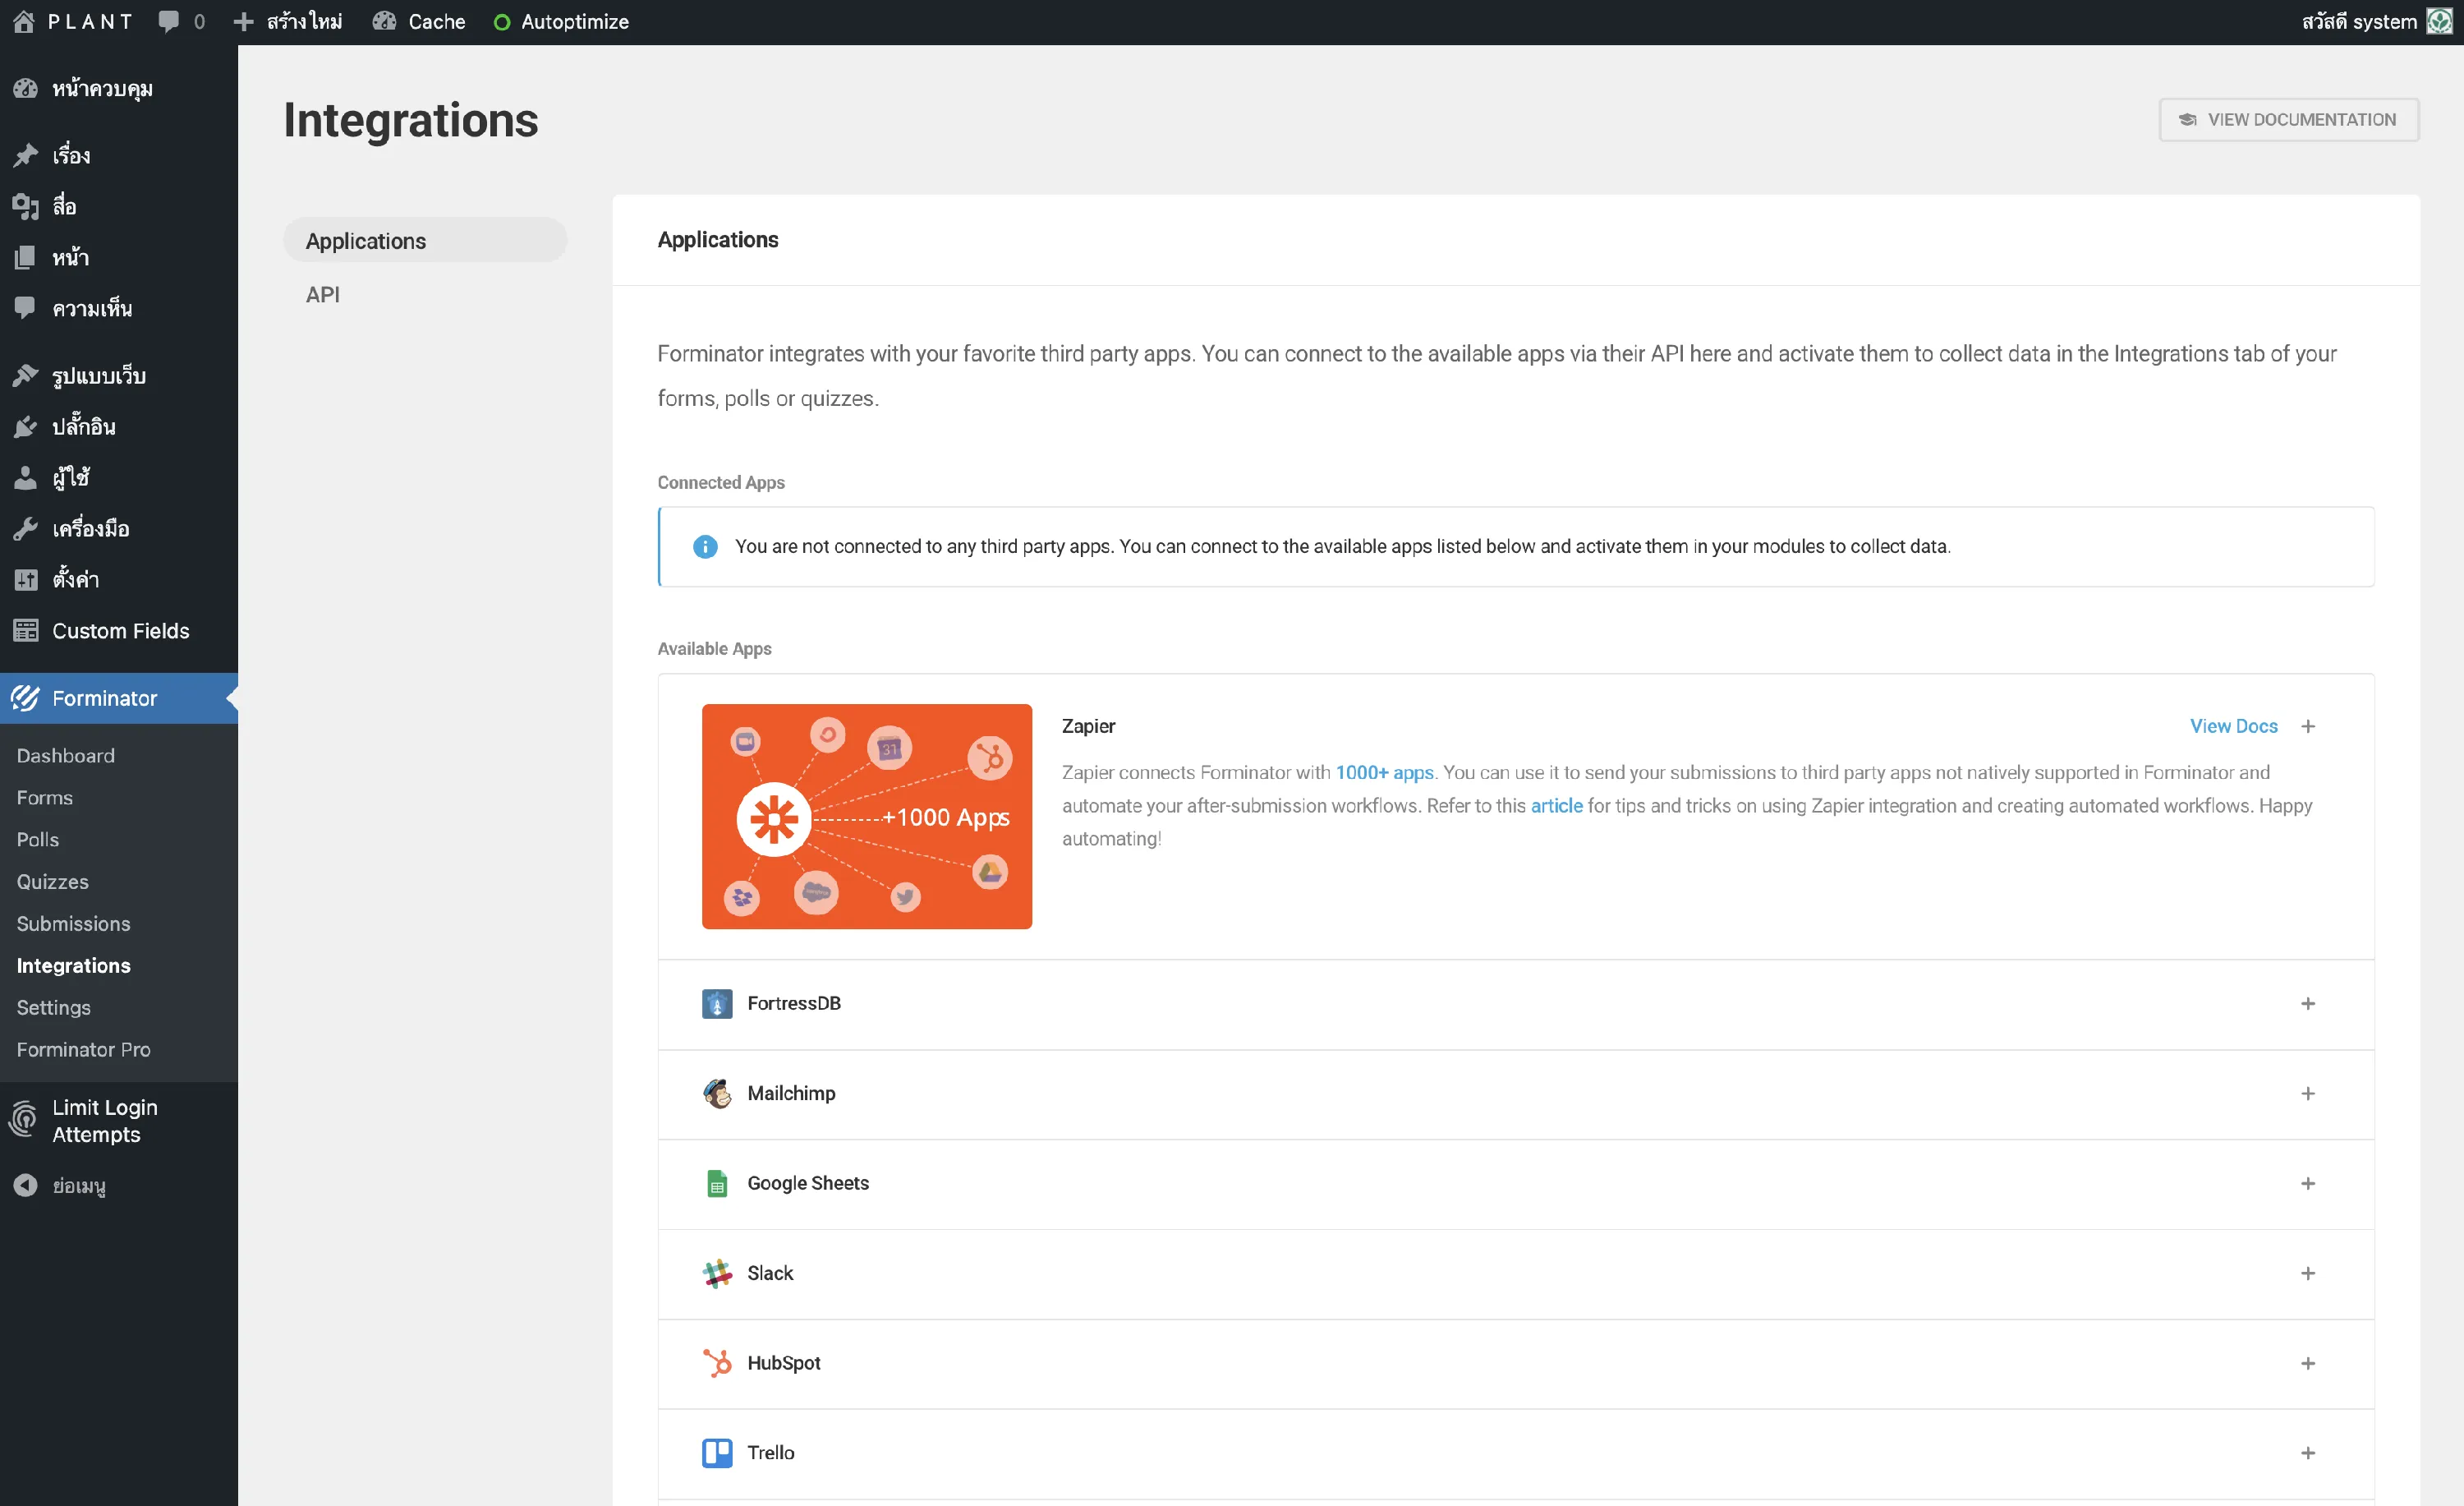Click the Forminator sidebar menu icon

25,698
